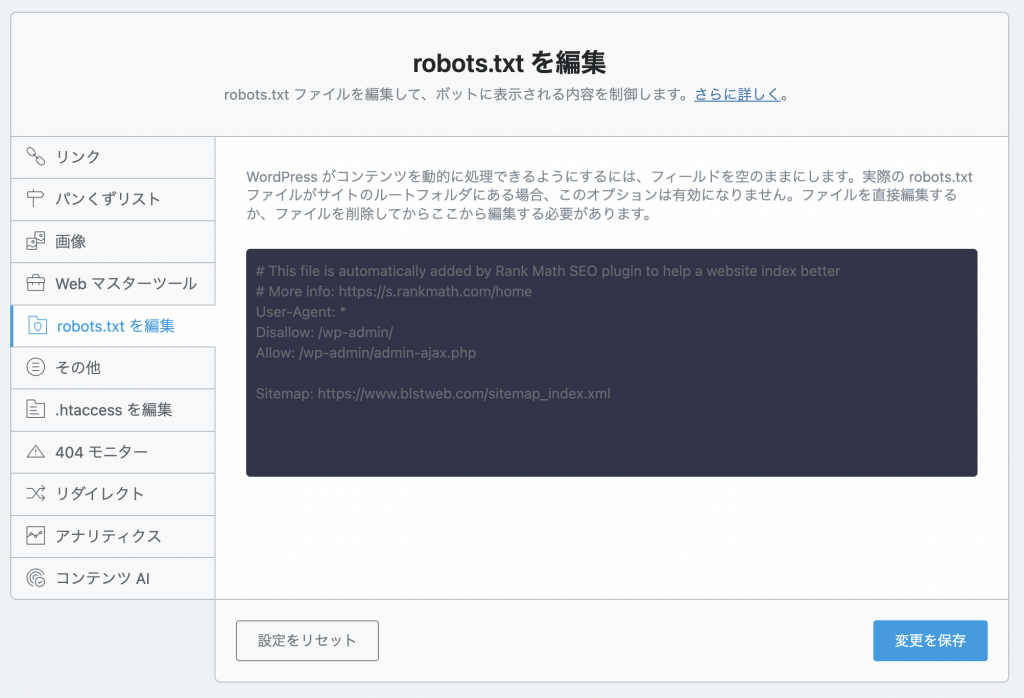The image size is (1024, 698).
Task: Click the '# This file is automatically added' line
Action: [548, 271]
